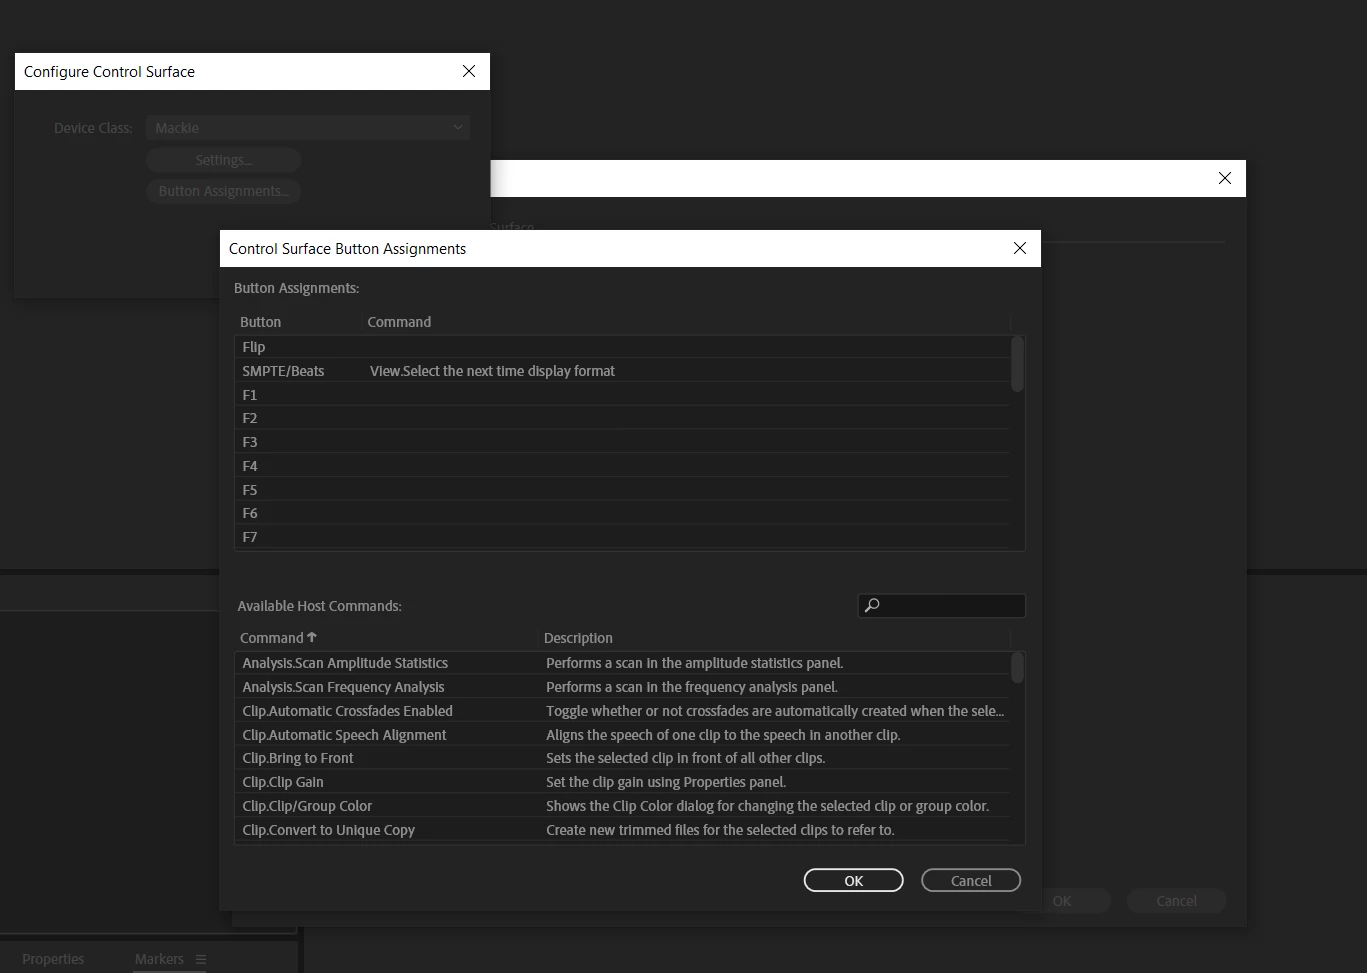Click the Button Assignments list scrollbar thumb
Screen dimensions: 1367x973
coord(1018,364)
